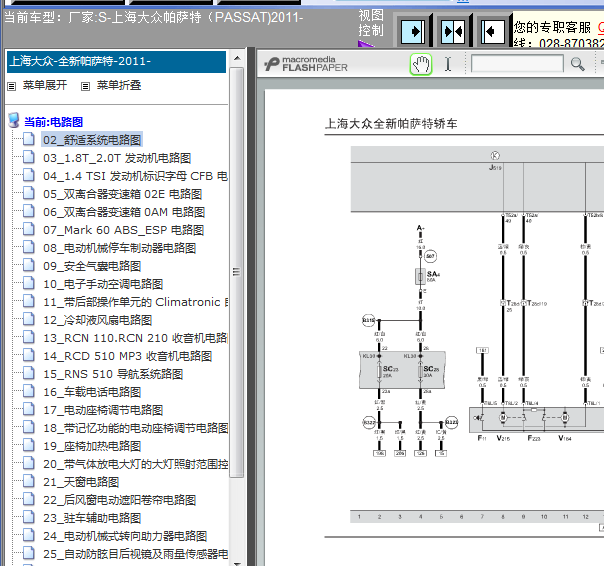Open 20_带气体放电大灯的大灯照射范围 item
Screen dimensions: 604x566
(x=135, y=464)
